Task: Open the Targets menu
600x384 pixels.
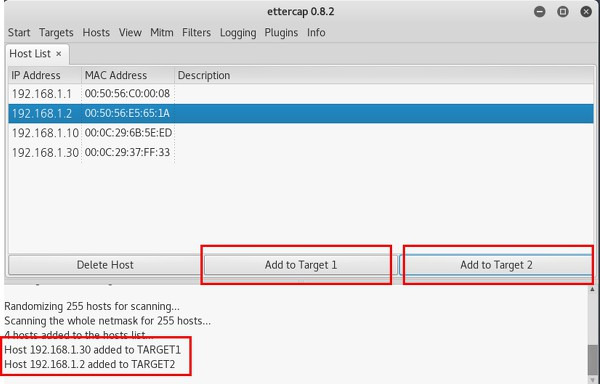Action: (x=56, y=33)
